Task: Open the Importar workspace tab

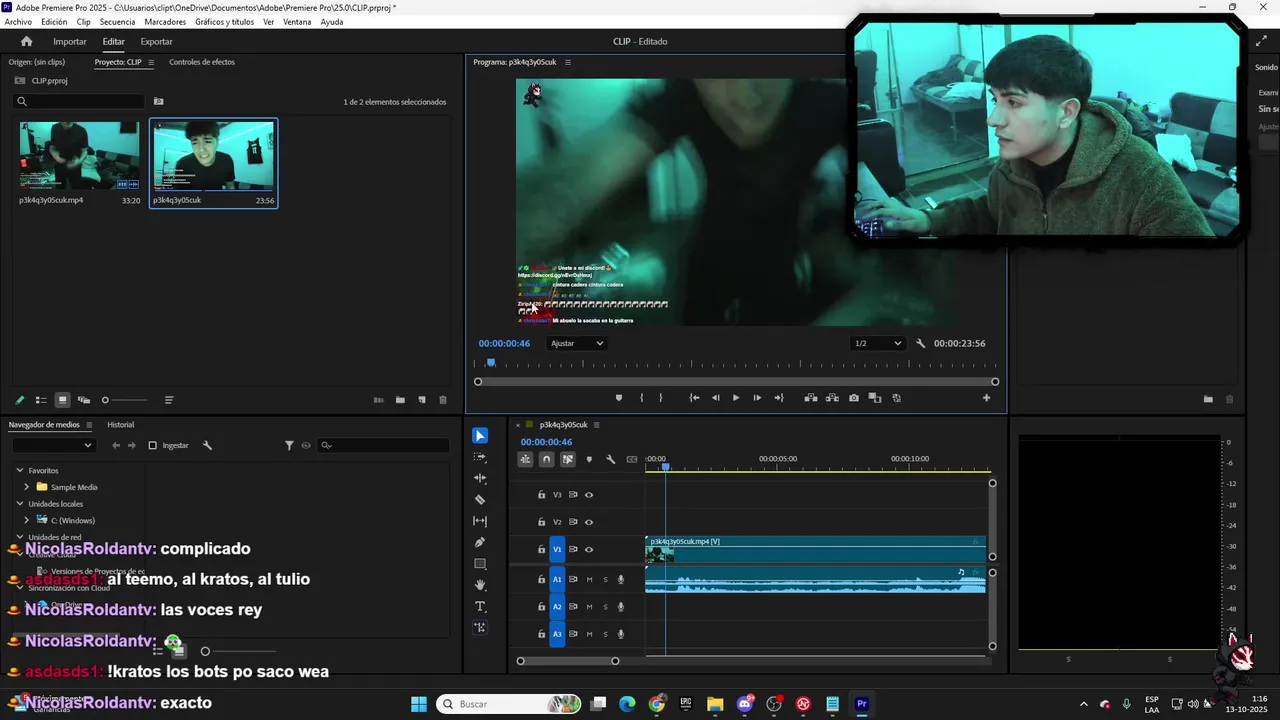Action: point(70,41)
